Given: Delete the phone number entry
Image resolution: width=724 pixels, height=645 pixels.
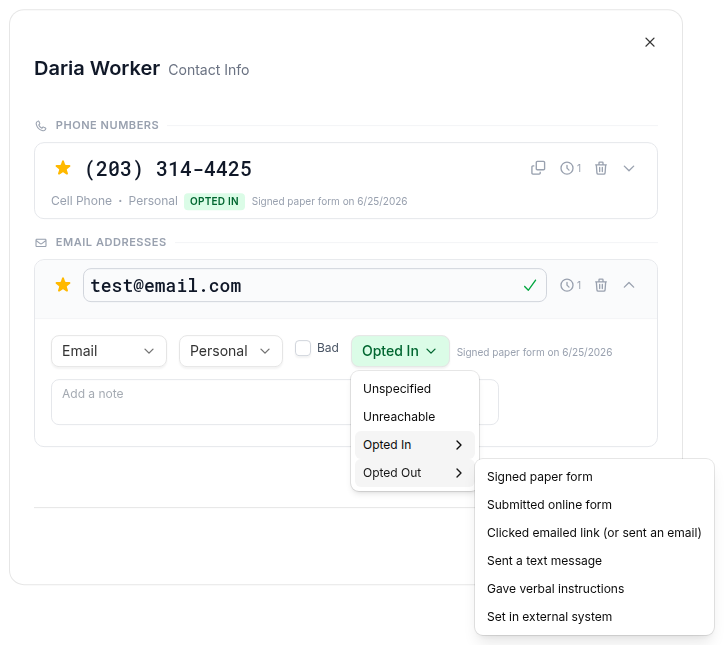Looking at the screenshot, I should click(x=601, y=168).
